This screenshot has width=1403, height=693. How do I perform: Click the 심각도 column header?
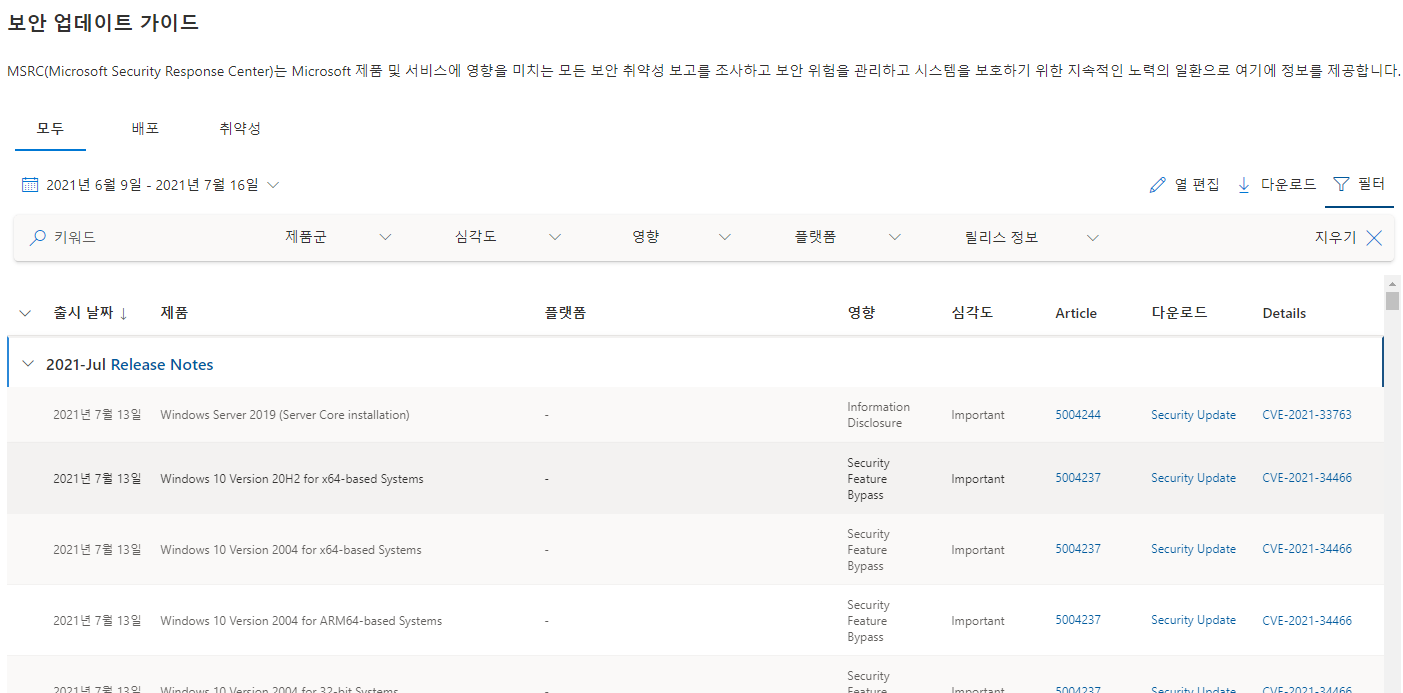[x=972, y=313]
